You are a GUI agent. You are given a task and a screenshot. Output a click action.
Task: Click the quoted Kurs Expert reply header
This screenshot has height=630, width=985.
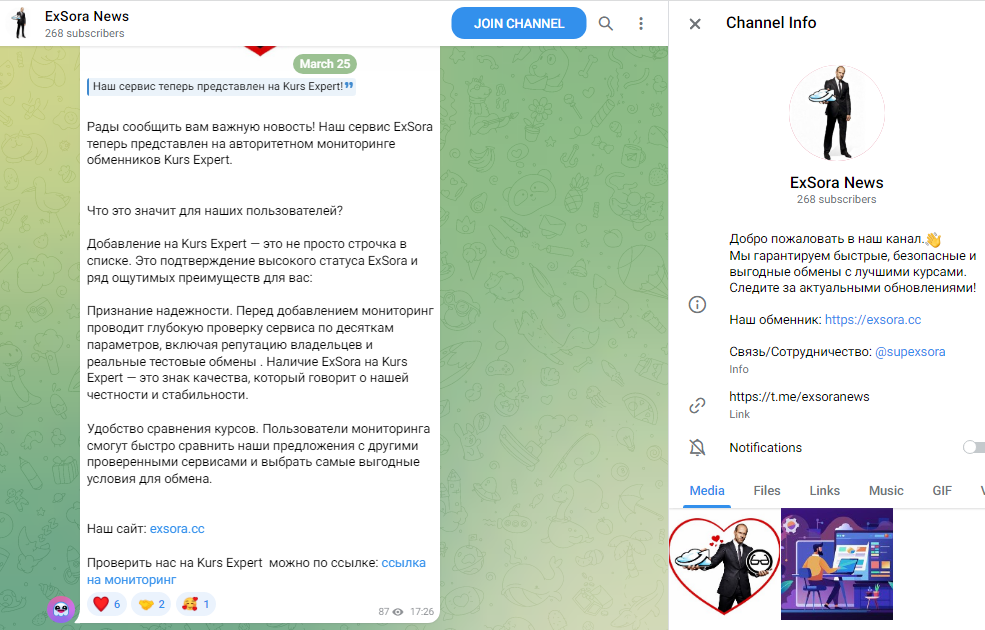coord(222,87)
